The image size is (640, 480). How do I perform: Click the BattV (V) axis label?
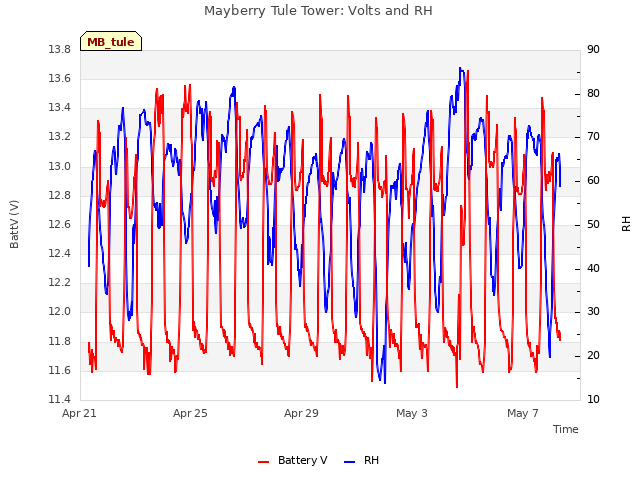[14, 224]
